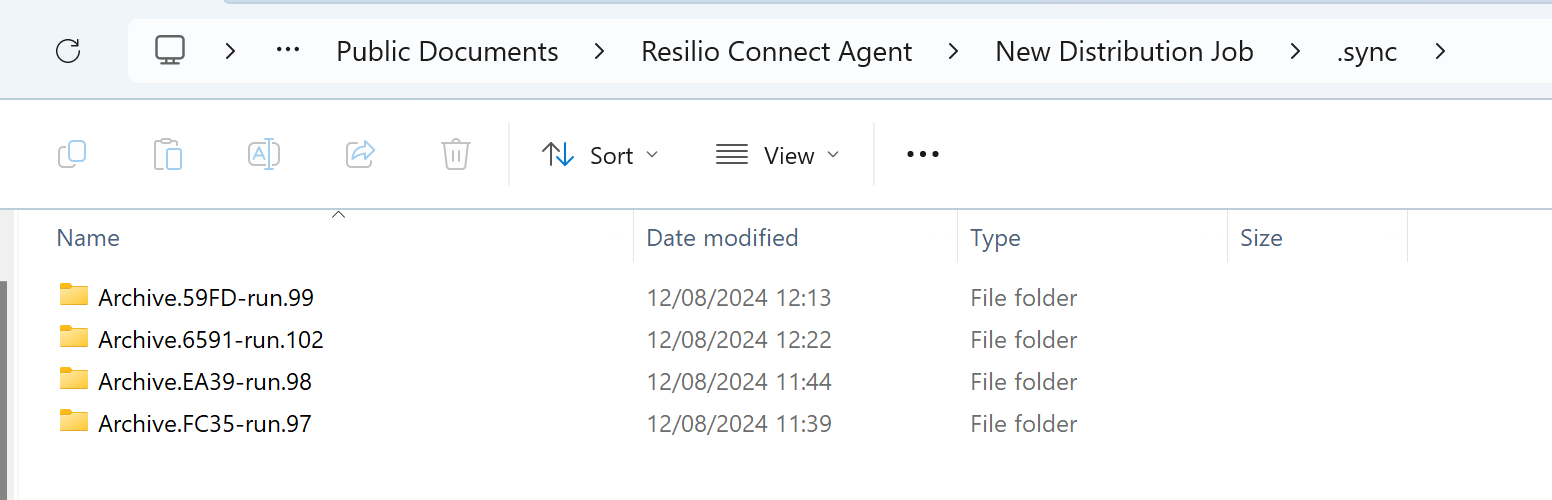1552x500 pixels.
Task: Click the This PC monitor icon
Action: point(171,51)
